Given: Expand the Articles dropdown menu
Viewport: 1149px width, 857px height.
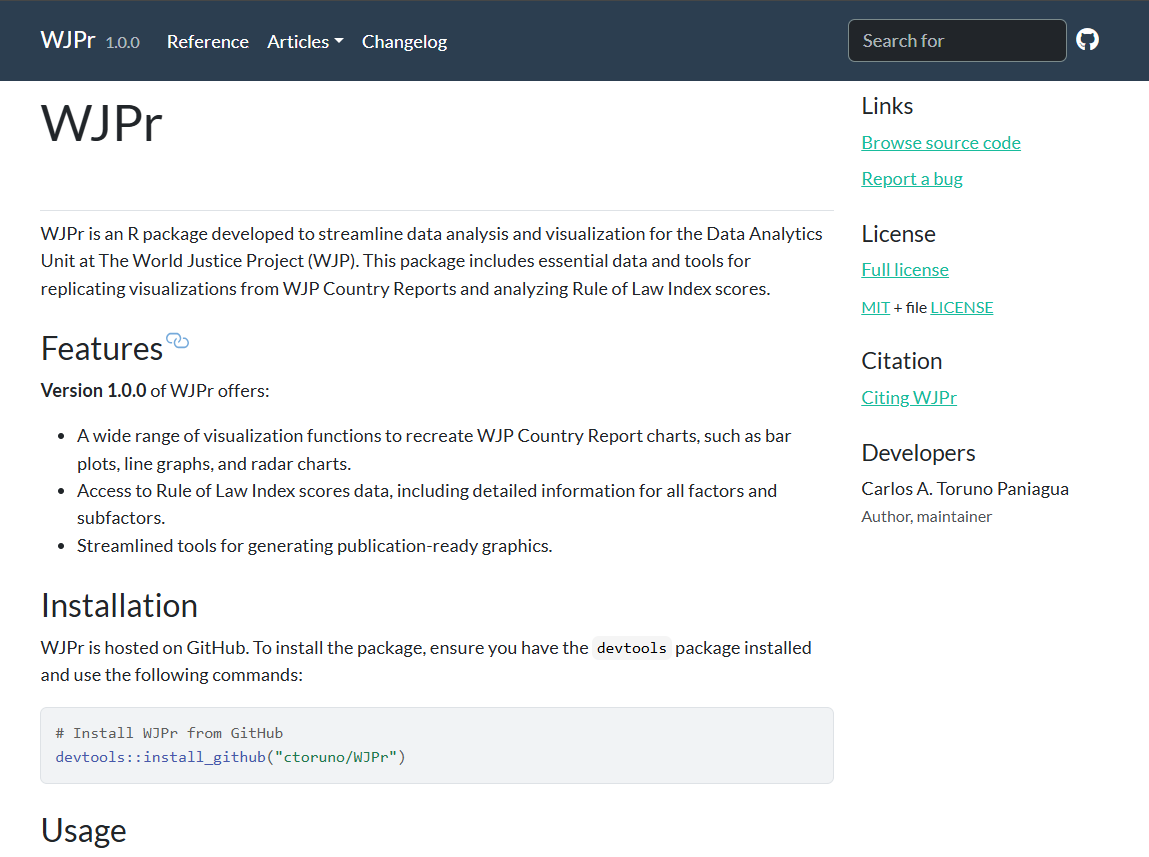Looking at the screenshot, I should pyautogui.click(x=305, y=42).
